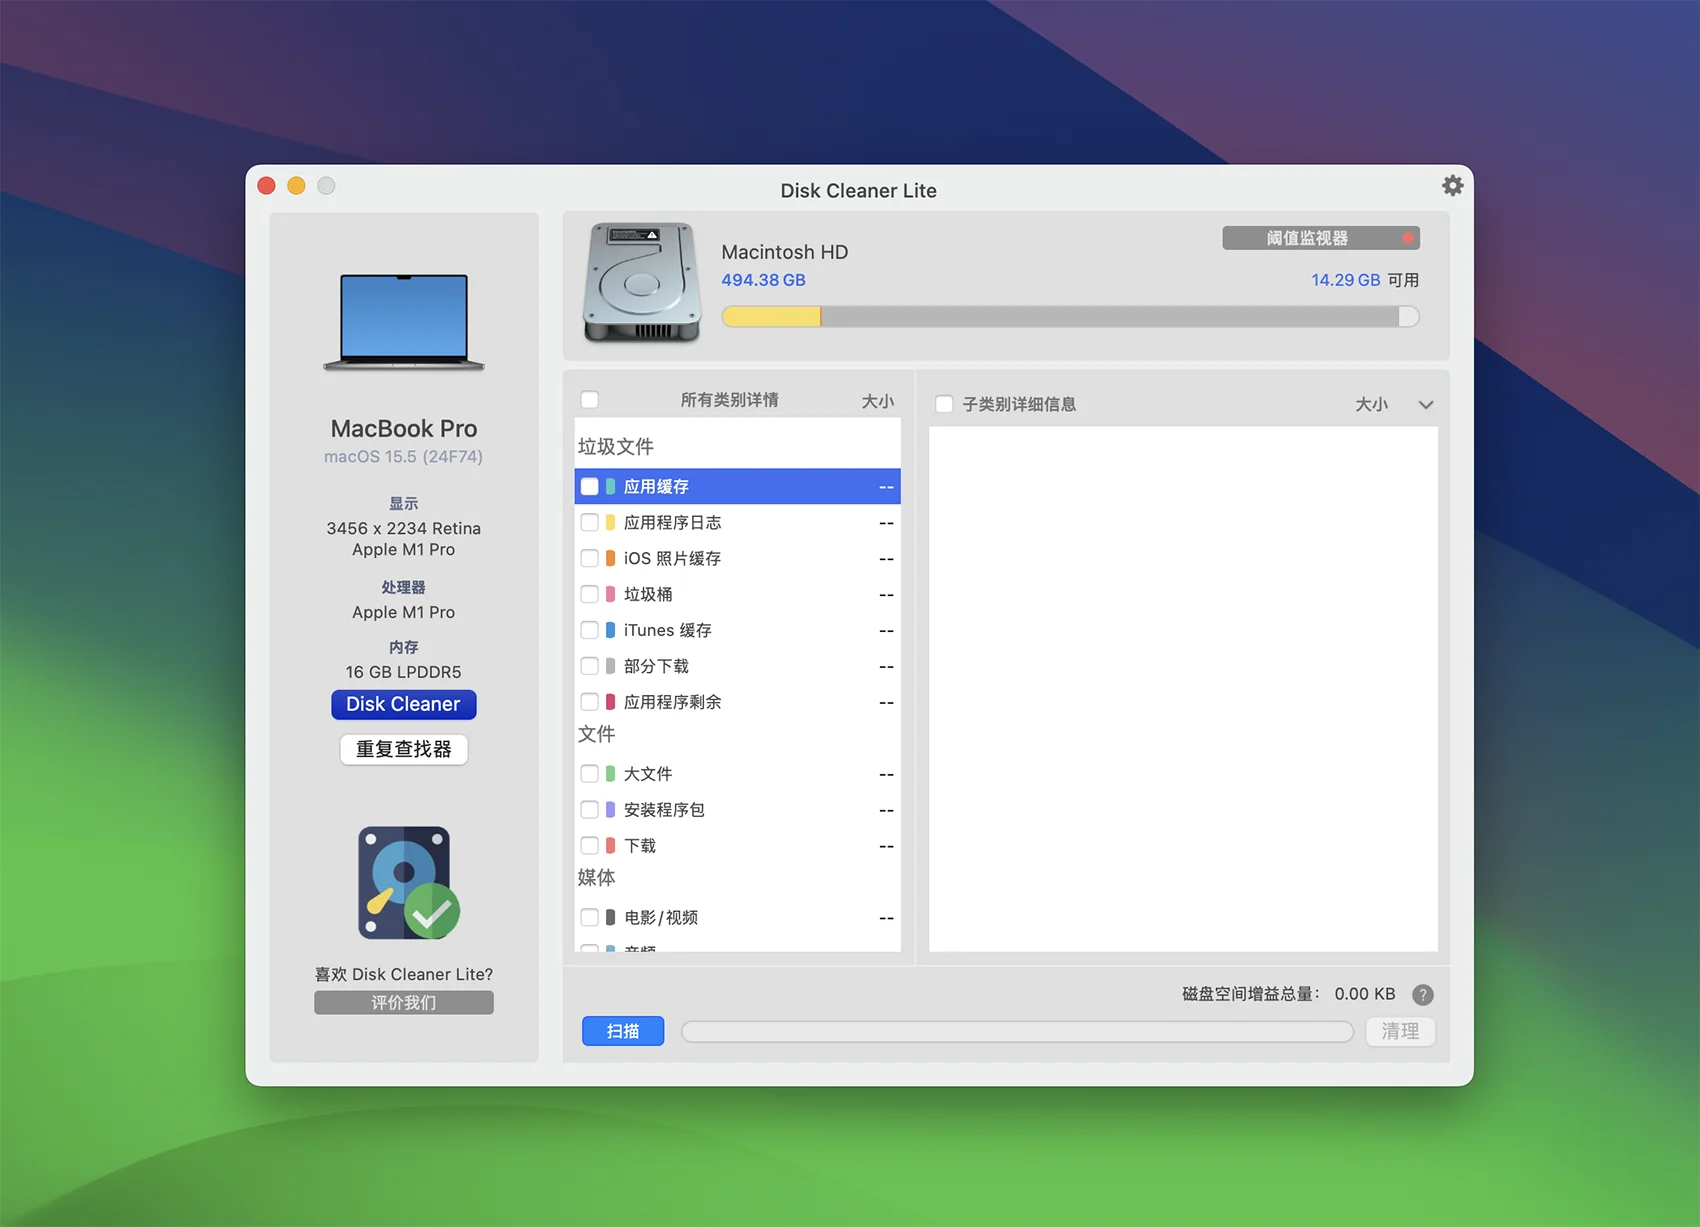1700x1227 pixels.
Task: Select the 大文件 row
Action: pos(738,774)
